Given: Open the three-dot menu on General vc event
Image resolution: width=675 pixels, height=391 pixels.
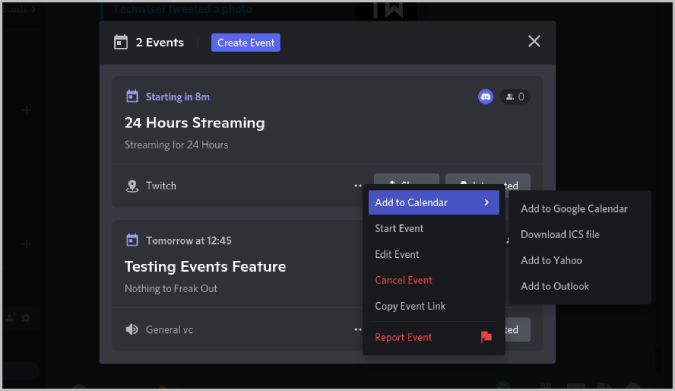Looking at the screenshot, I should 358,329.
